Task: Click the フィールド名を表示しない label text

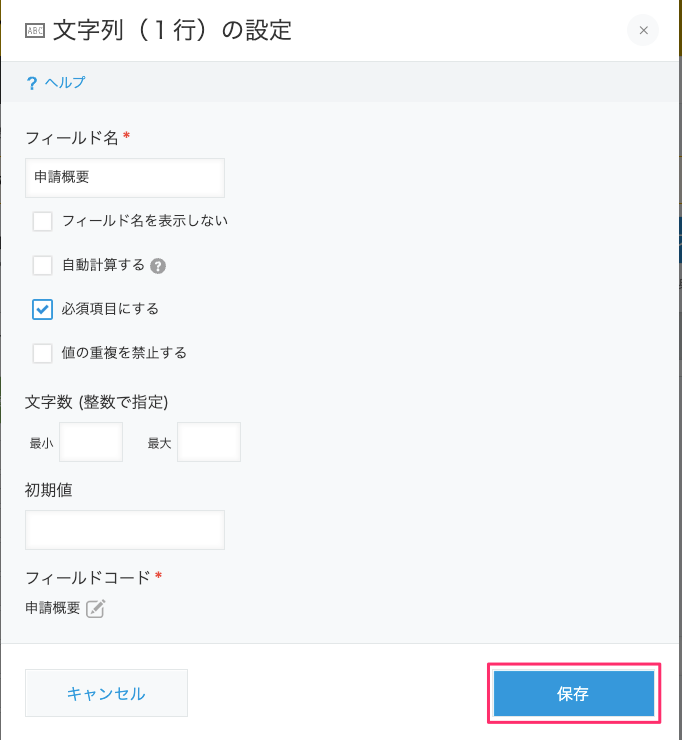Action: click(x=145, y=221)
